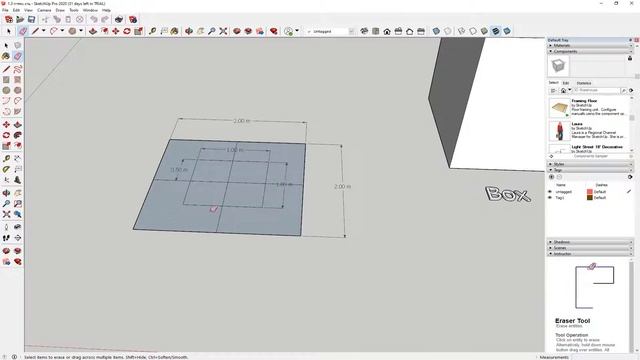Image resolution: width=640 pixels, height=360 pixels.
Task: Select the Protractor tool in left toolbar
Action: pos(6,169)
